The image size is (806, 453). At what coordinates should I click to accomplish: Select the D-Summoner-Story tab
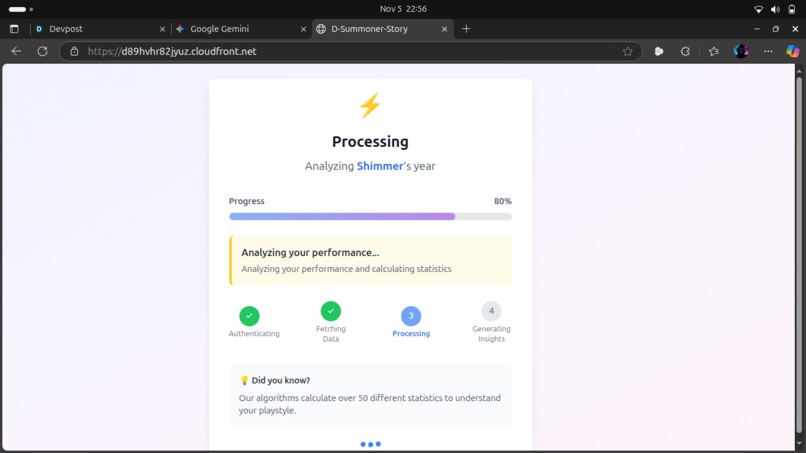coord(382,29)
